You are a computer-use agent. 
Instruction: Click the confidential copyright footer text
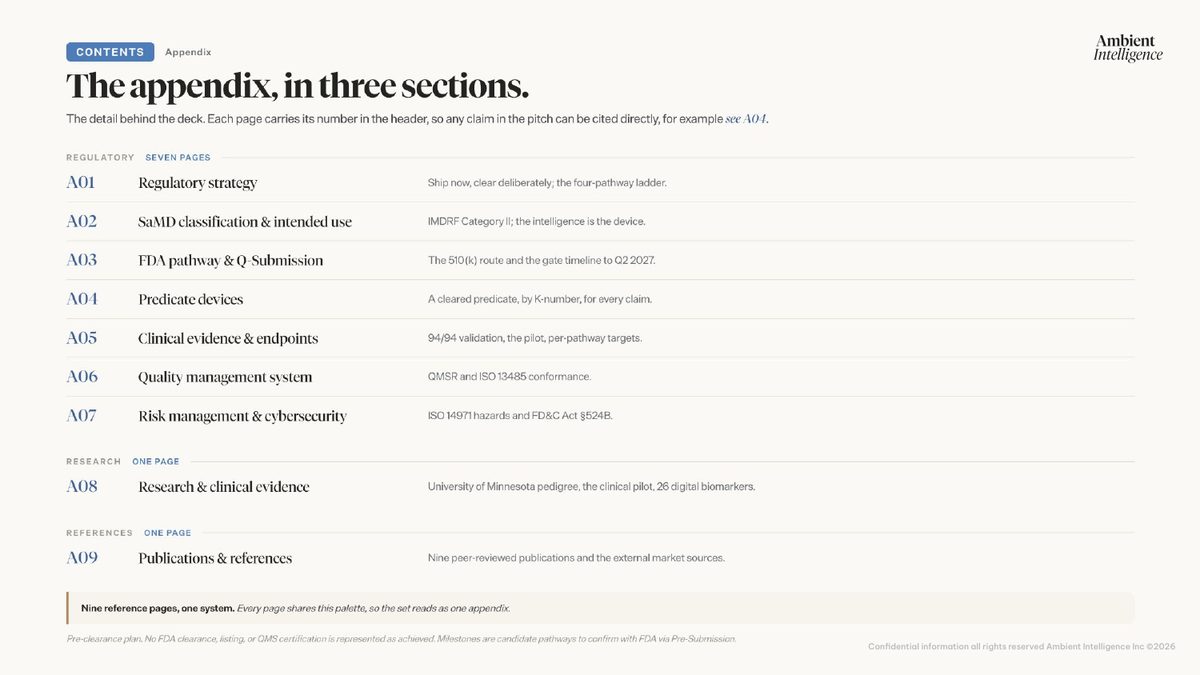click(1022, 646)
